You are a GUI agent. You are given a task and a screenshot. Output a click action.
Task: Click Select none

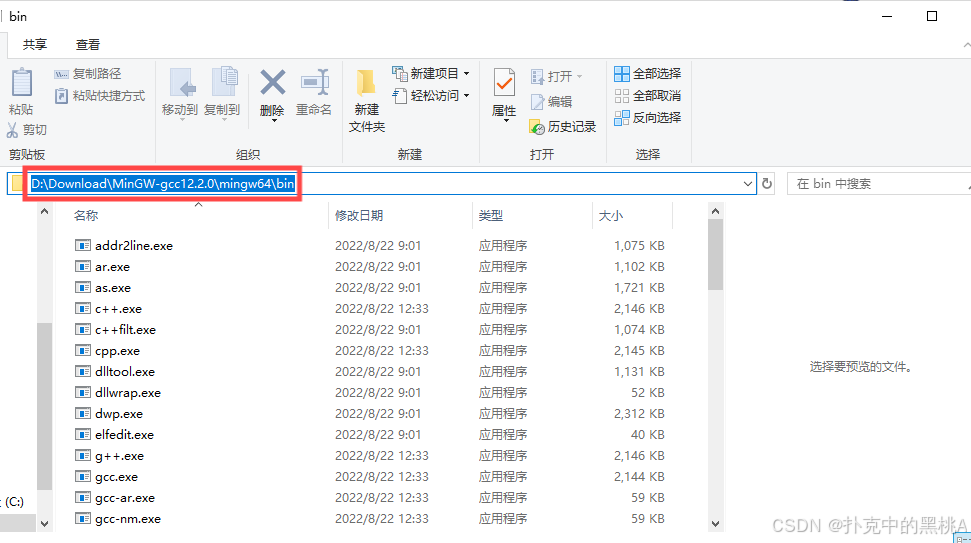[x=648, y=95]
